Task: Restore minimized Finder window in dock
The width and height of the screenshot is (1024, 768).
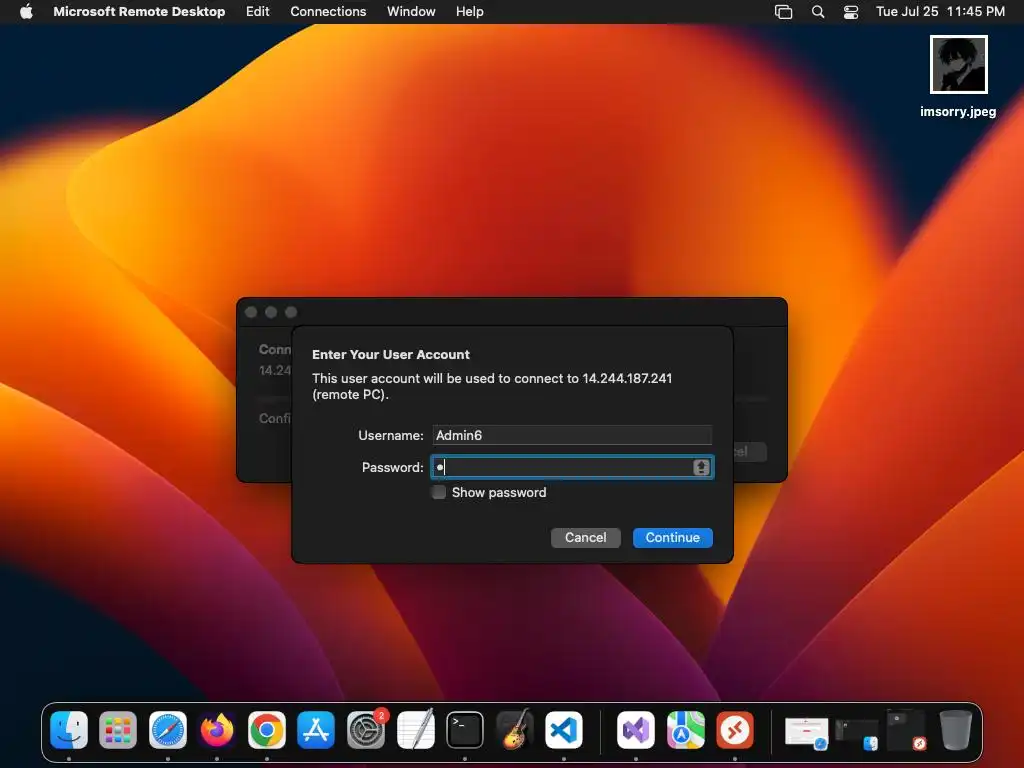Action: (857, 734)
